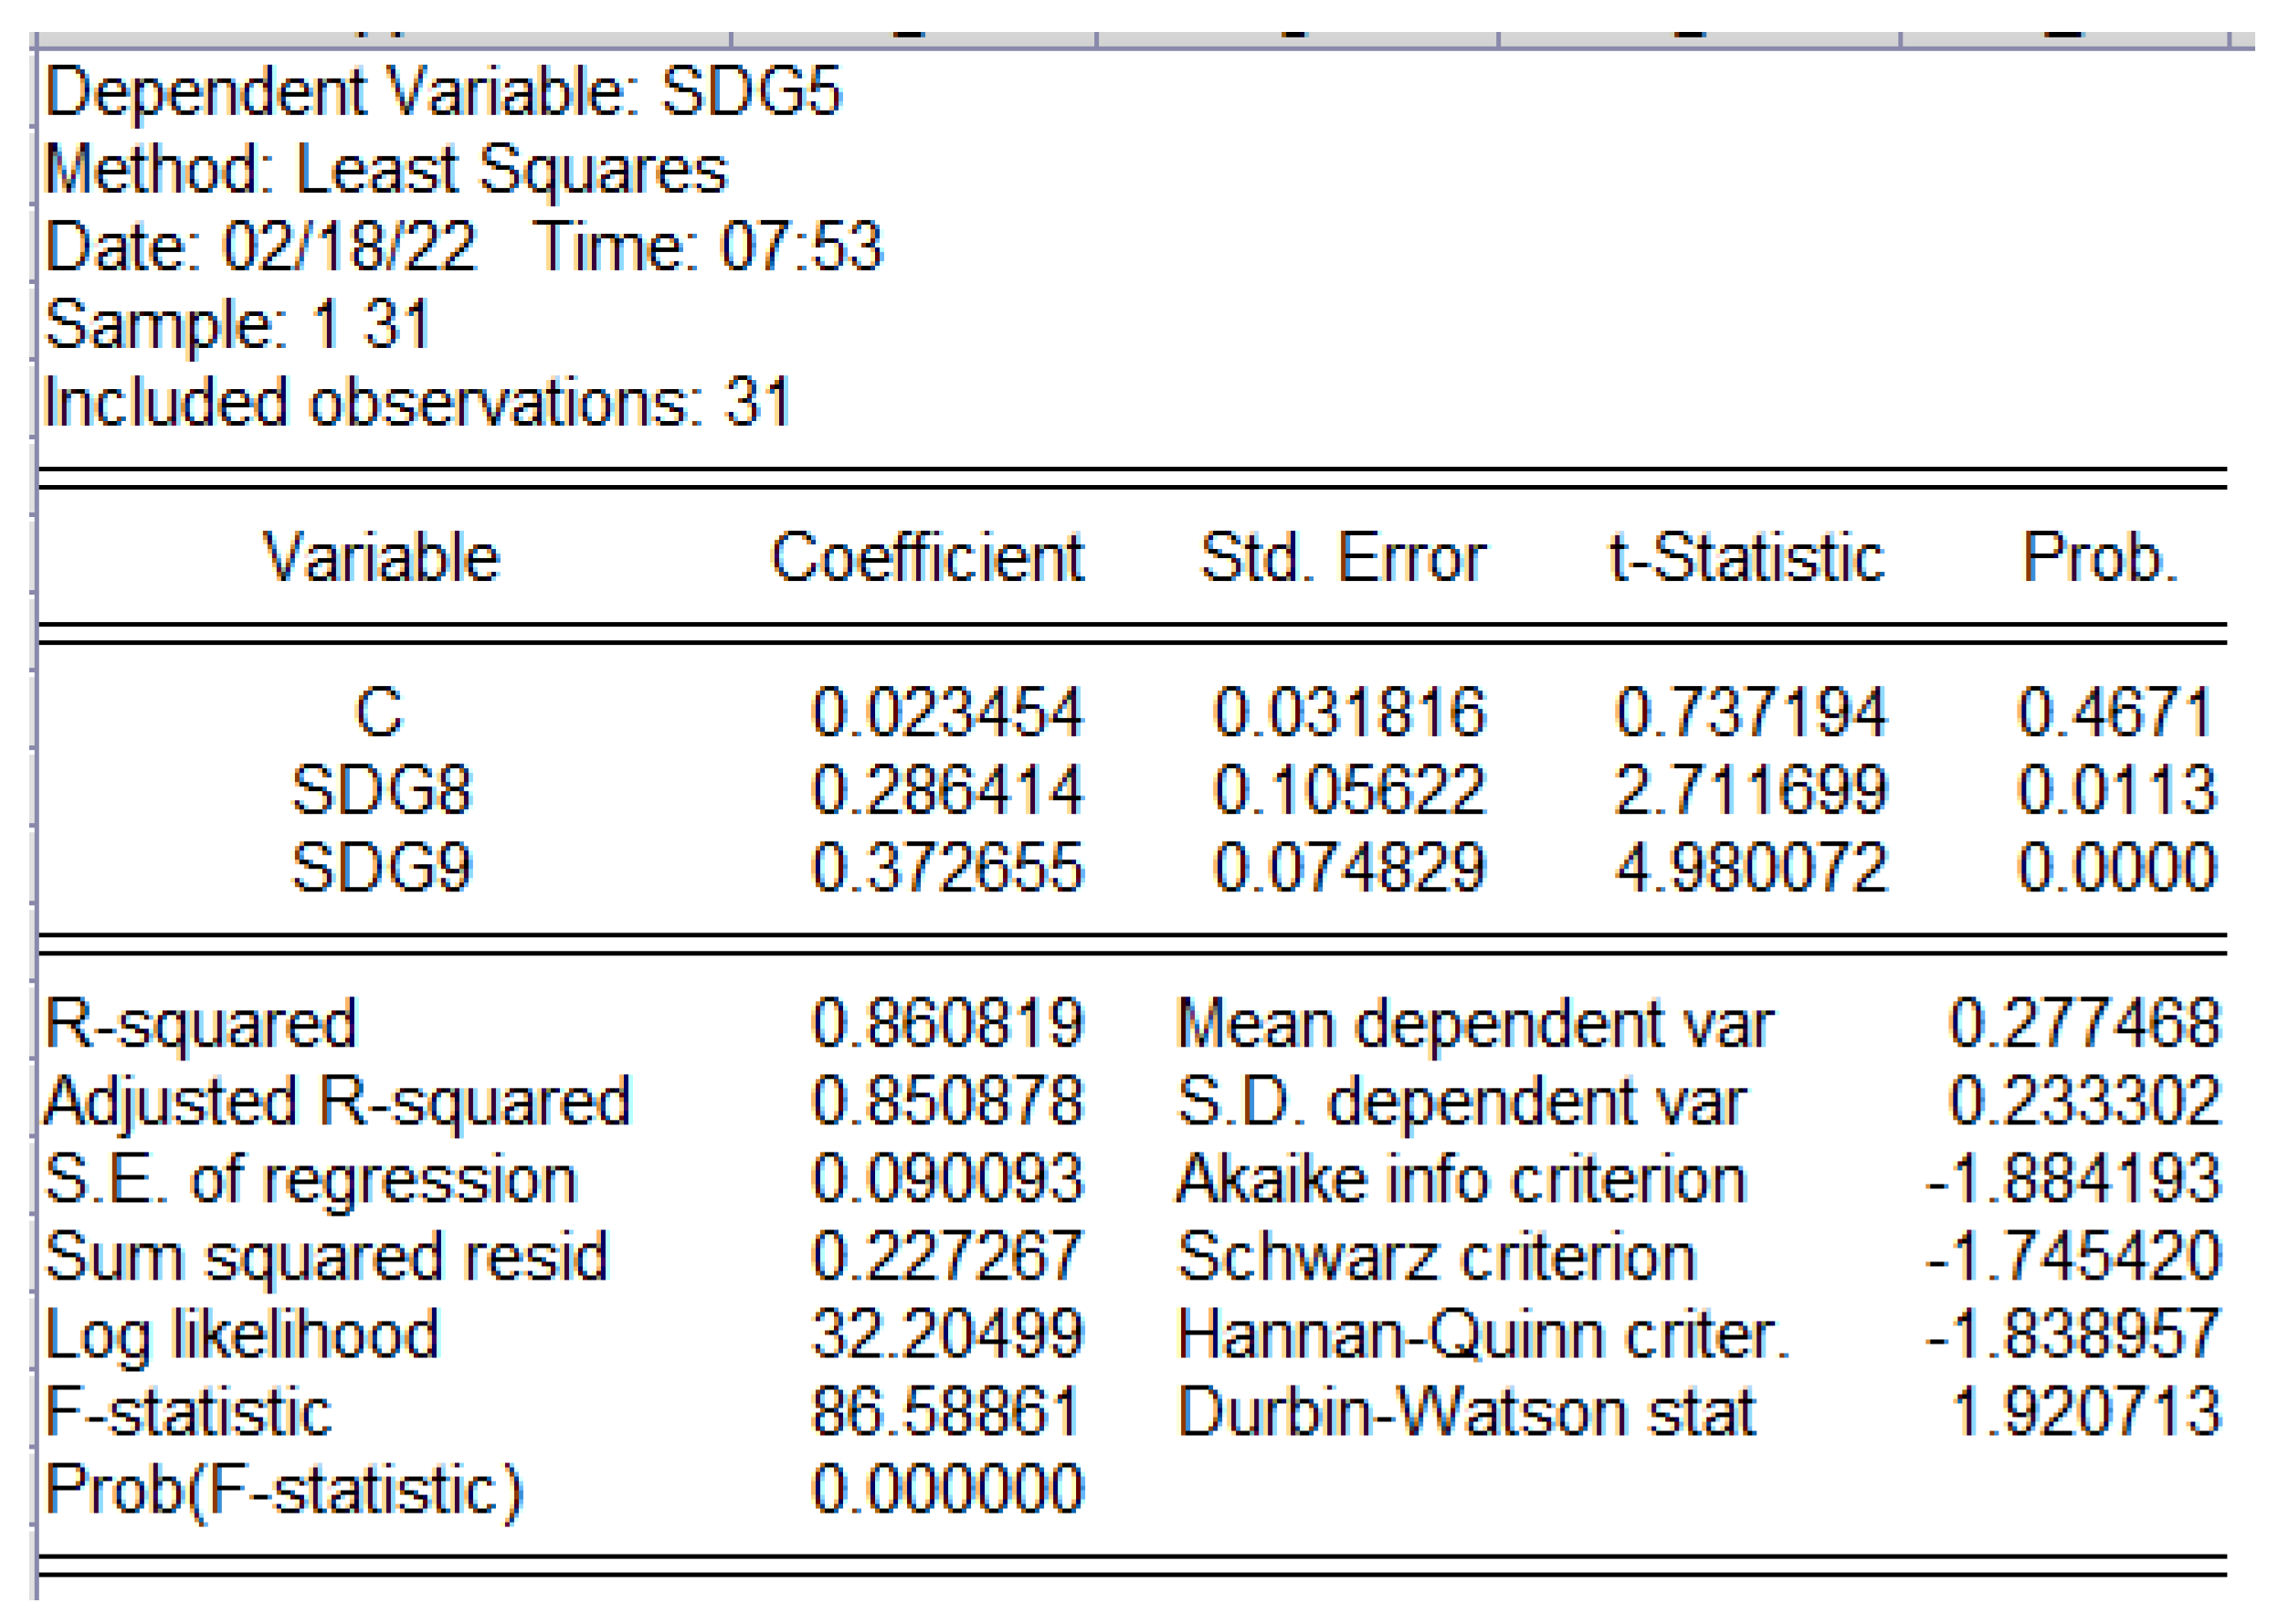Click the Prob. column header
The height and width of the screenshot is (1624, 2289).
coord(2099,557)
